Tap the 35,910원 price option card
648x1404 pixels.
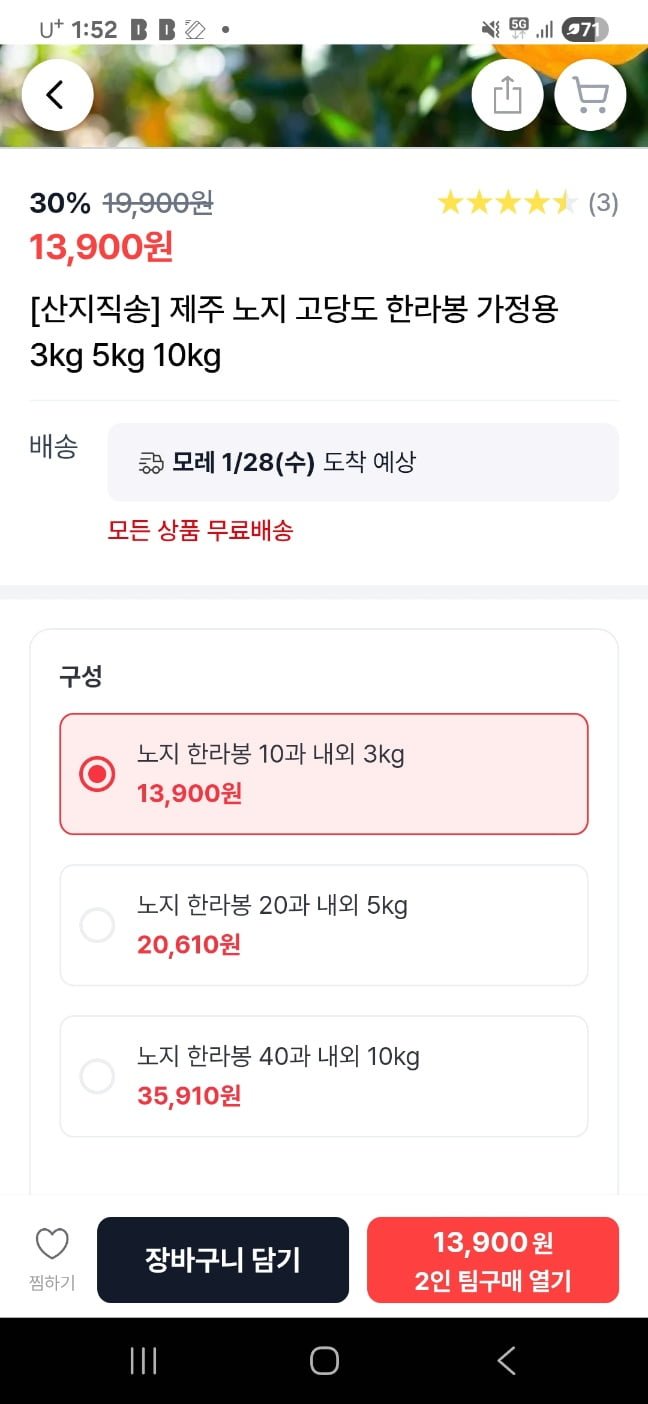324,1076
